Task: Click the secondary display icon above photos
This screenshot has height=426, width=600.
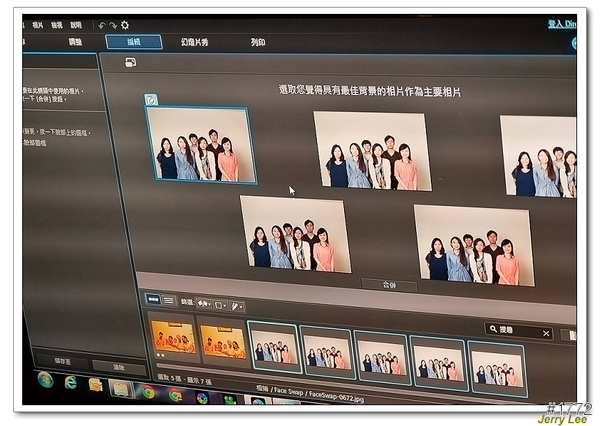Action: [130, 62]
